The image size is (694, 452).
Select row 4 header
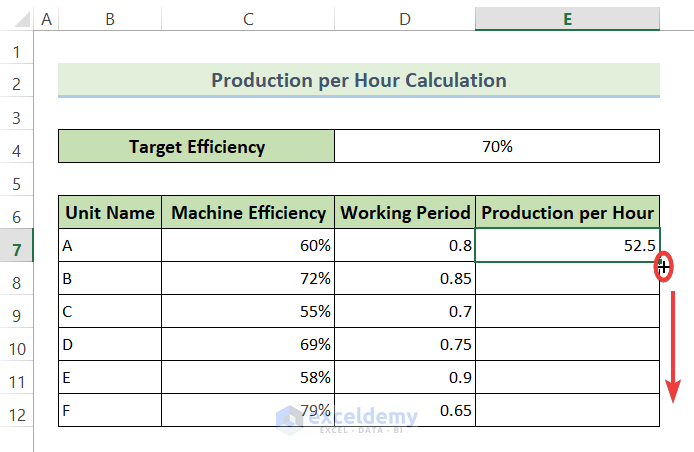pos(16,147)
